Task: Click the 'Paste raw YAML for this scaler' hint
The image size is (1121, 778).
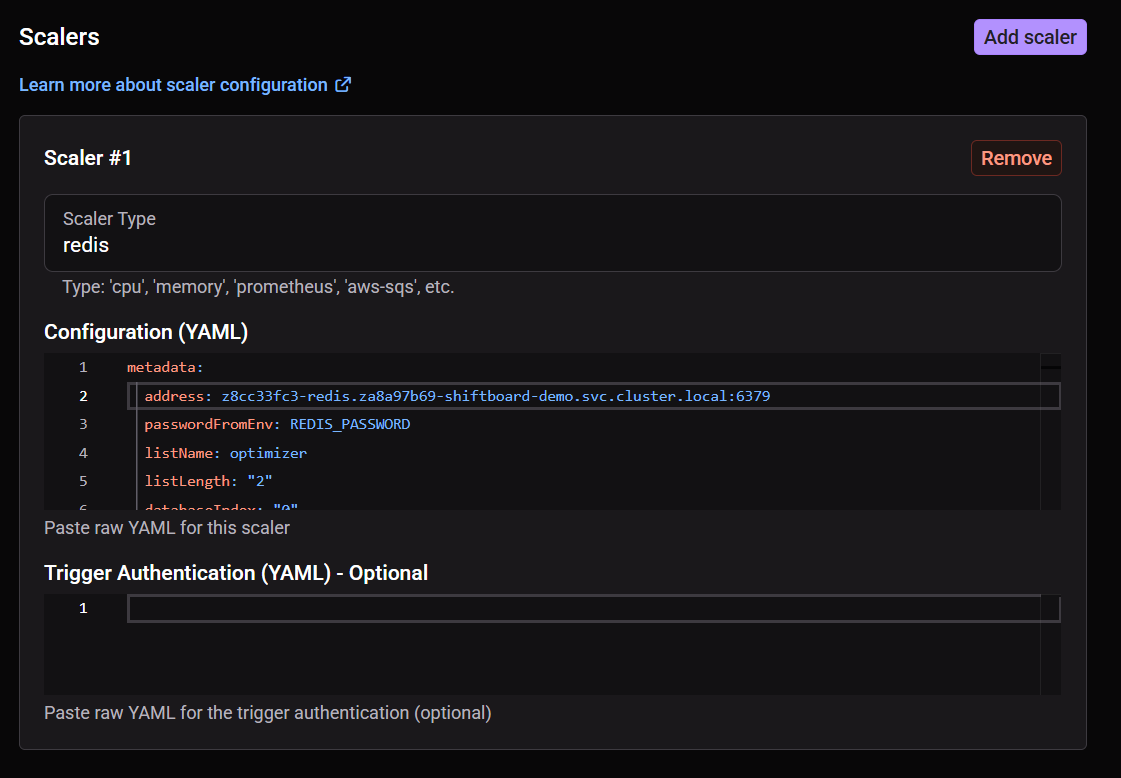Action: (x=167, y=528)
